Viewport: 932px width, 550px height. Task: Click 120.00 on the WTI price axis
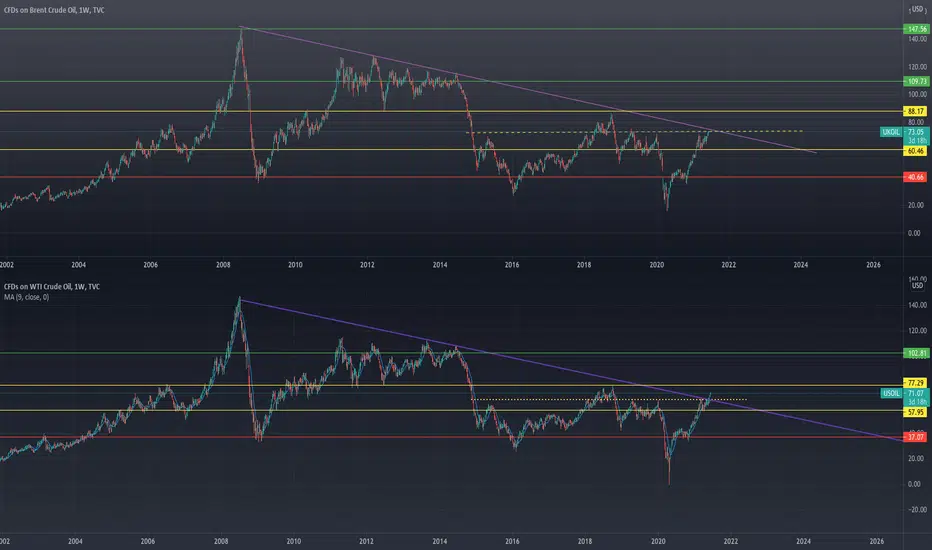click(x=917, y=331)
